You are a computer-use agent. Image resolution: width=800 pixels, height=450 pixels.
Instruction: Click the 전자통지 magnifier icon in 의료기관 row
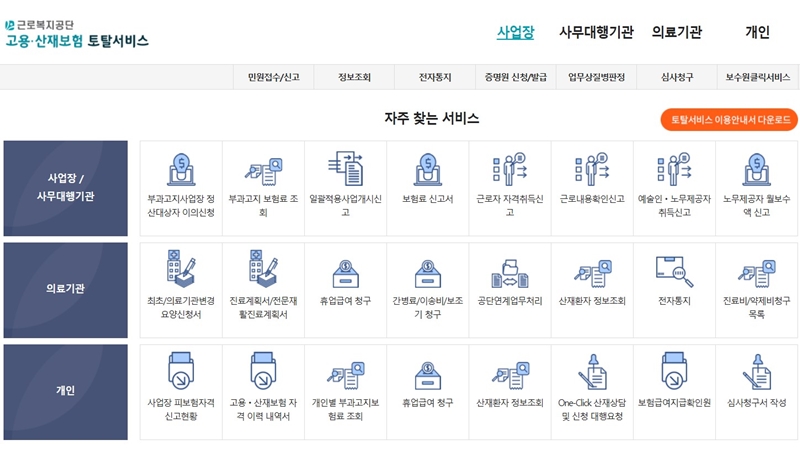[674, 271]
